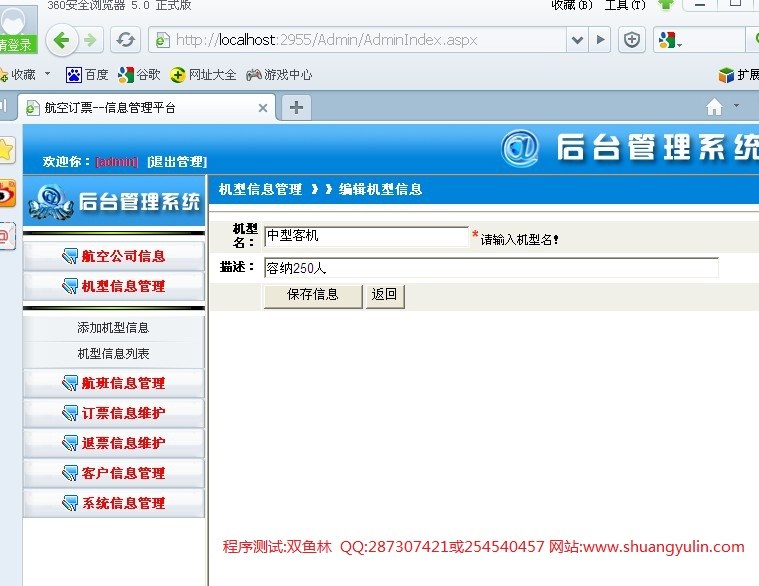Open the 百度 bookmark
Screen dimensions: 759x586
coord(87,75)
